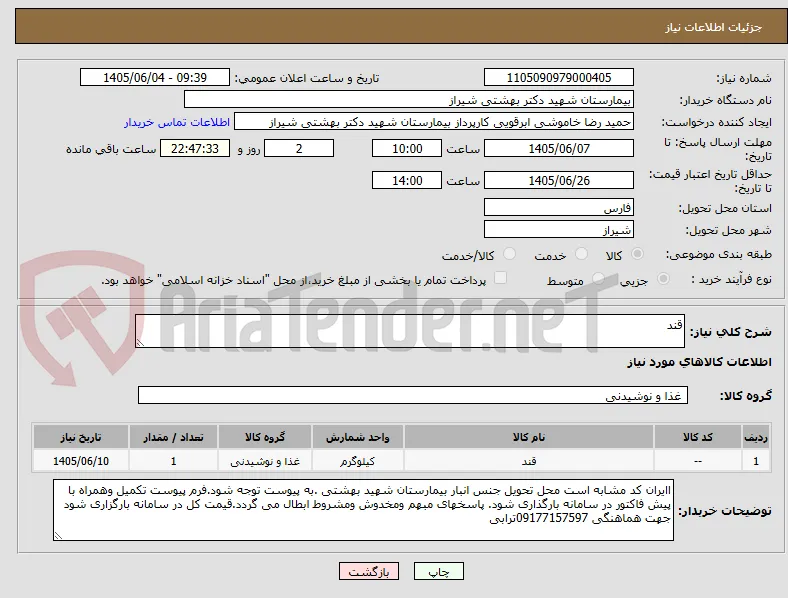Select the متوسط purchase type radio
Viewport: 788px width, 598px height.
click(598, 278)
